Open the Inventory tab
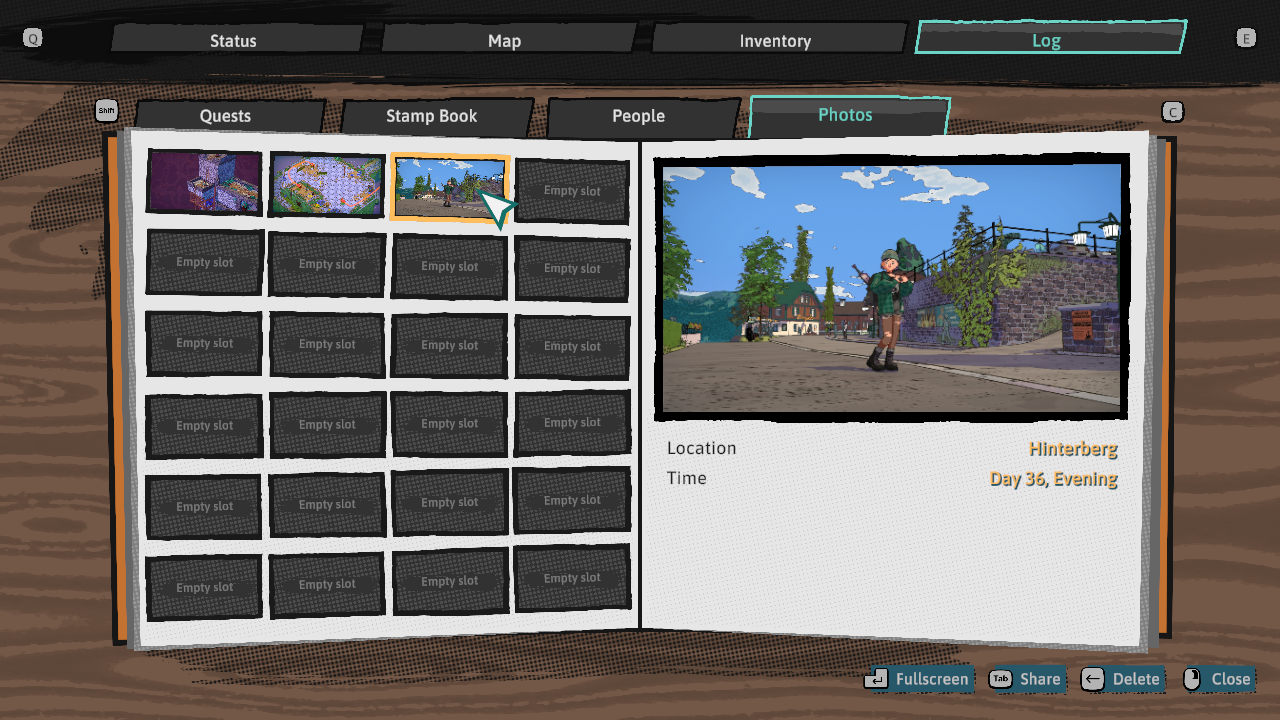 point(778,40)
